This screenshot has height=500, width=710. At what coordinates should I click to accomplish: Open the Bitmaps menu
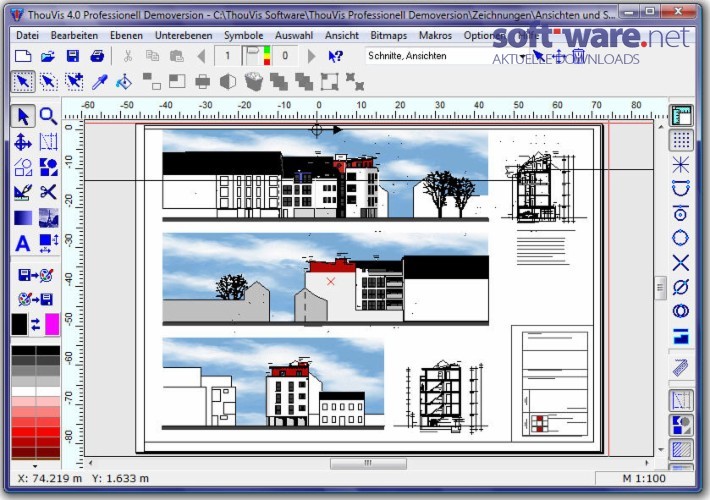click(x=389, y=35)
